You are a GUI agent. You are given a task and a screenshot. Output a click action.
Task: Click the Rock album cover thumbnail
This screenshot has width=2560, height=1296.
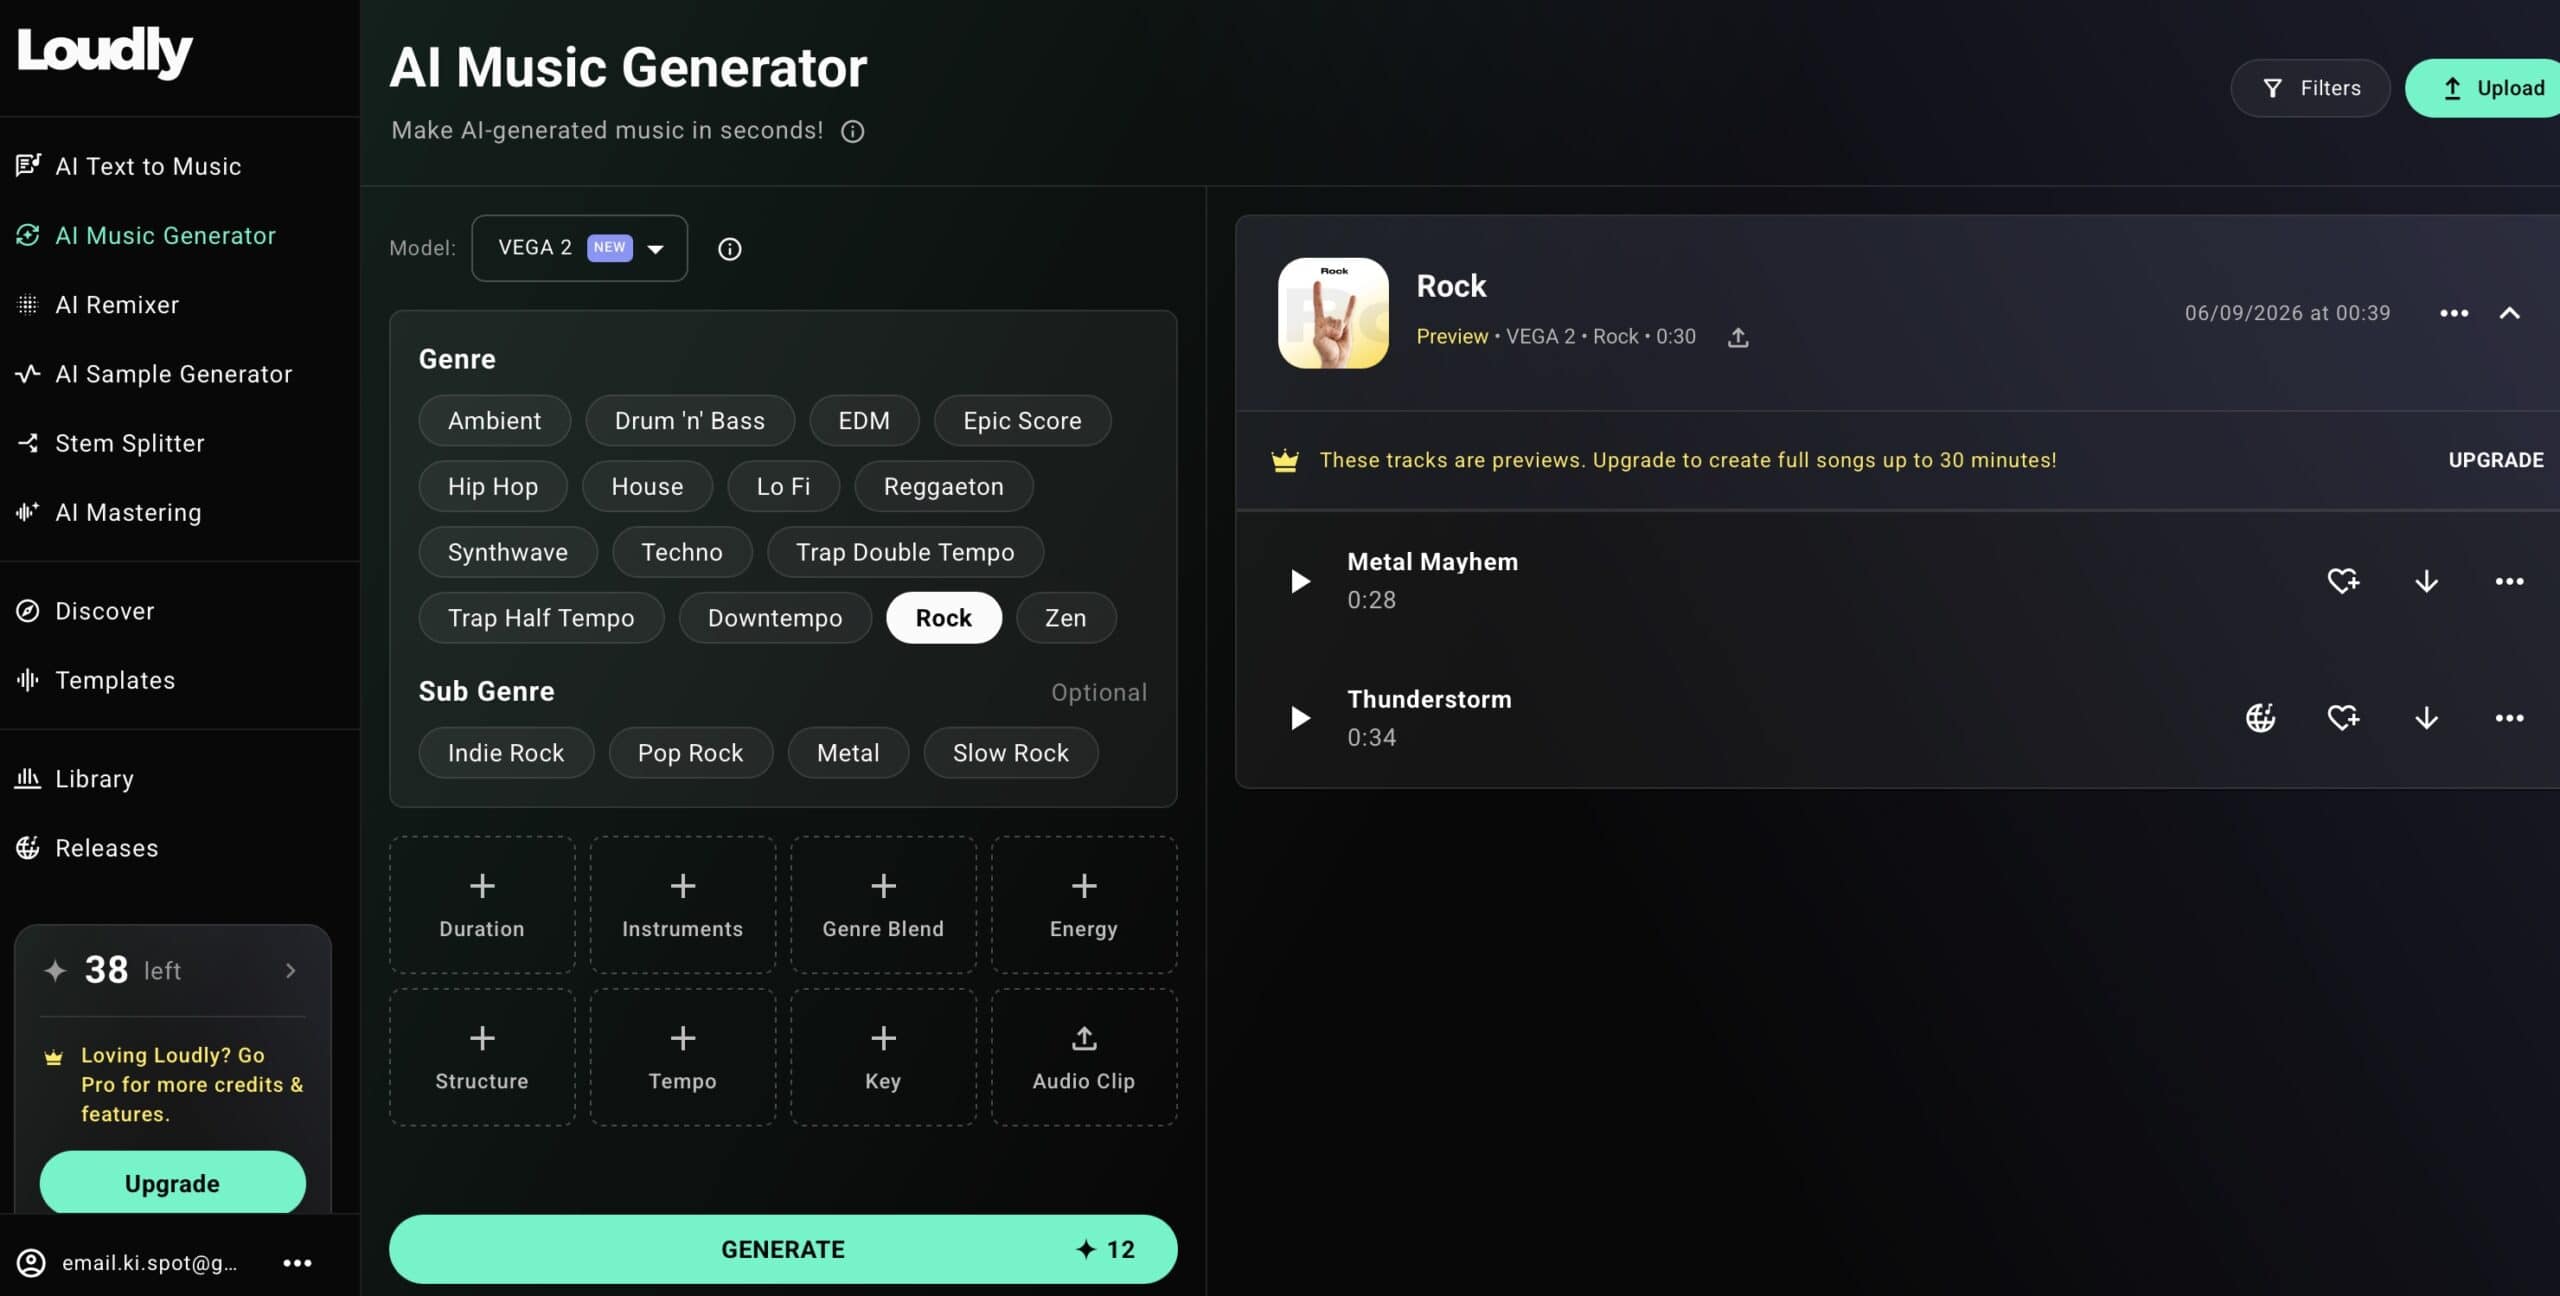1333,313
